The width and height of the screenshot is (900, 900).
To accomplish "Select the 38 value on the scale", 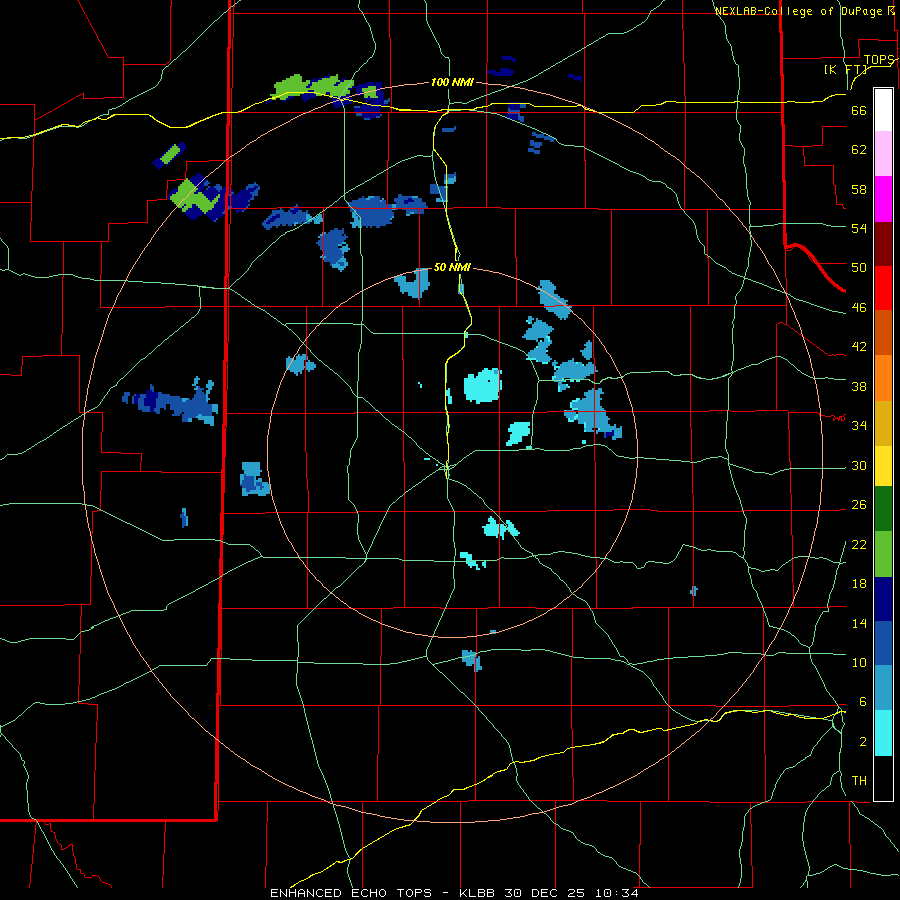I will pyautogui.click(x=859, y=386).
